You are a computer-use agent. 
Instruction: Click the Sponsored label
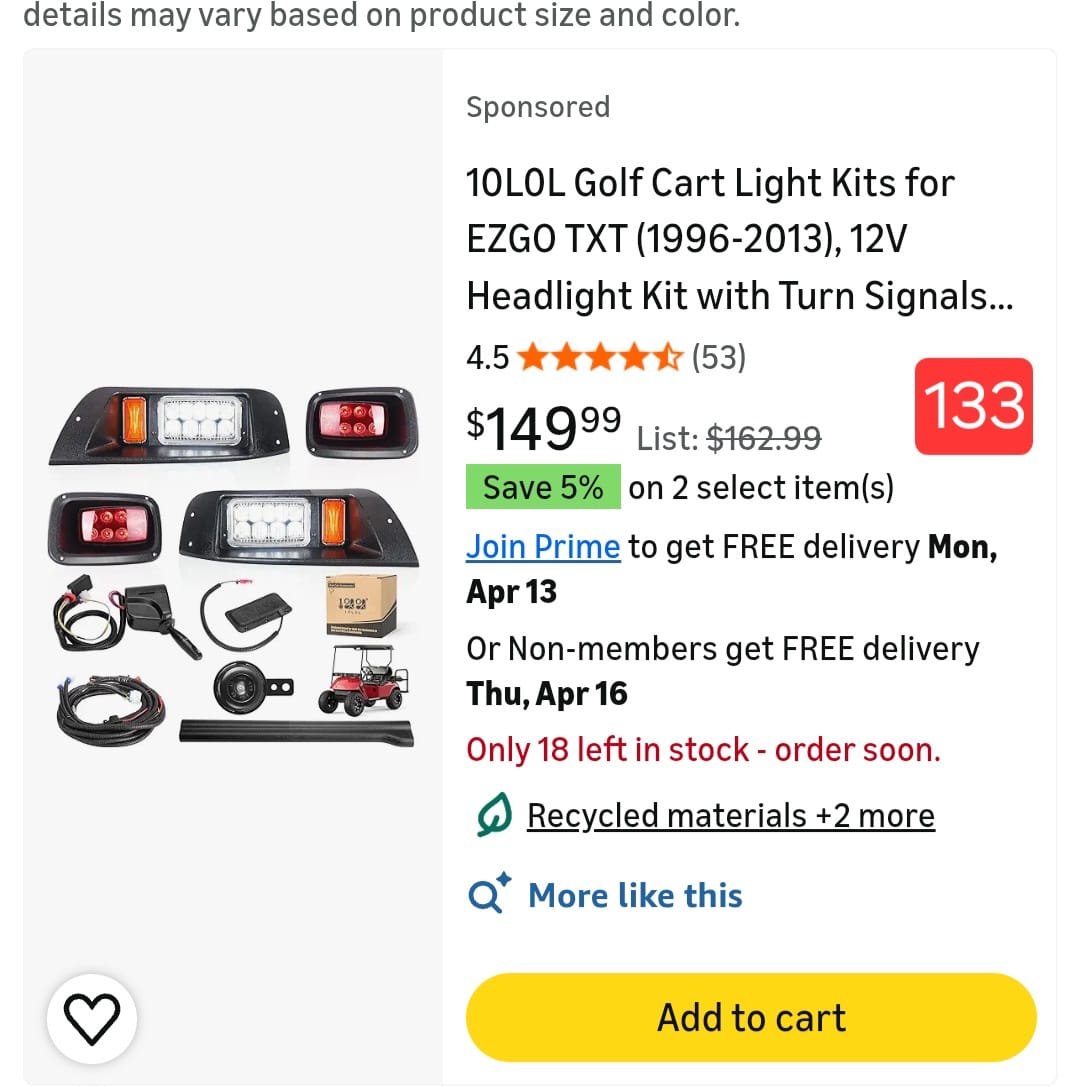[x=538, y=107]
